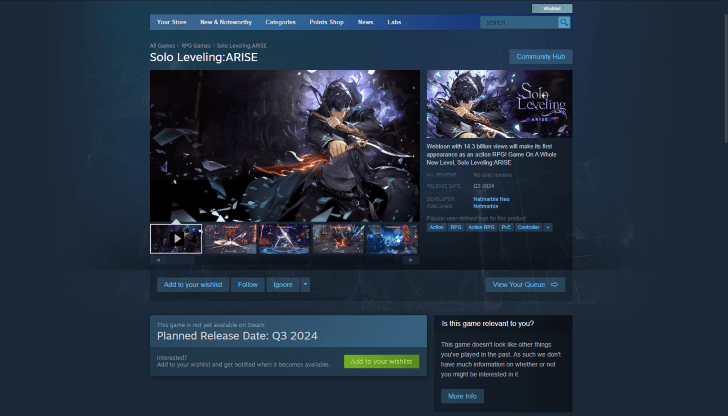728x416 pixels.
Task: Open publisher Netmarble link
Action: [486, 206]
